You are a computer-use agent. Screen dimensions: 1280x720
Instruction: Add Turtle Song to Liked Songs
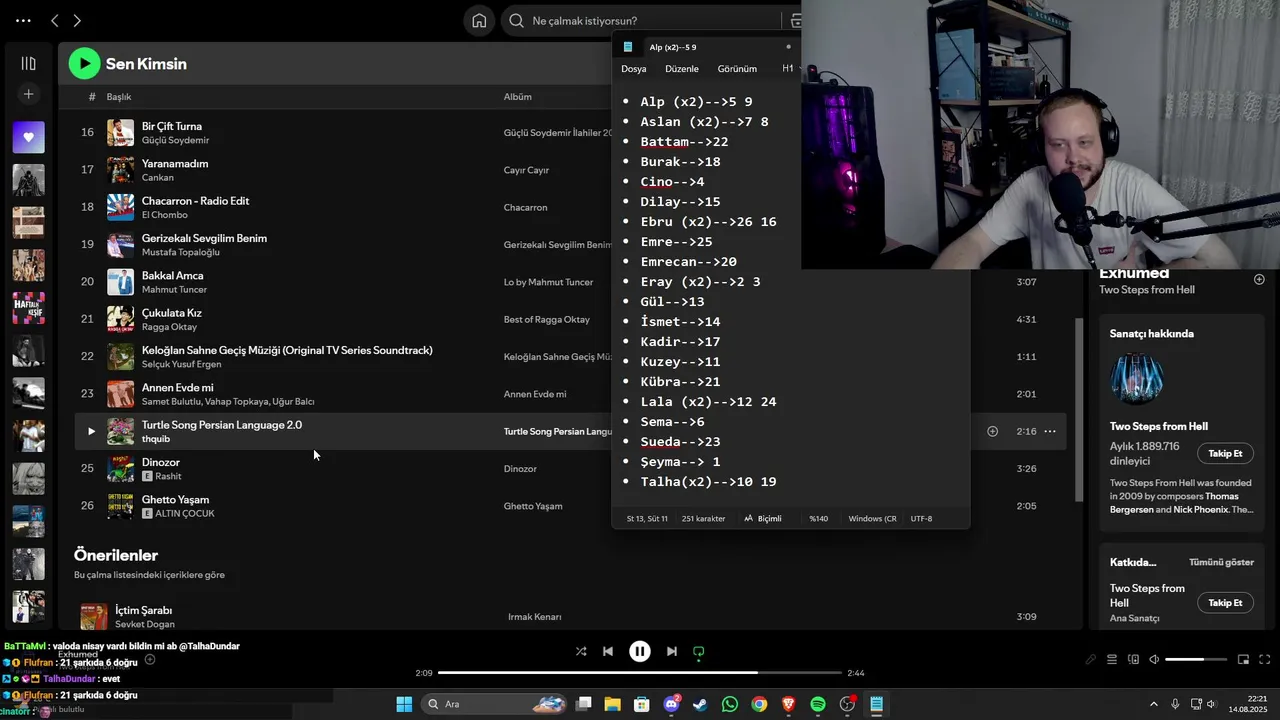[992, 431]
